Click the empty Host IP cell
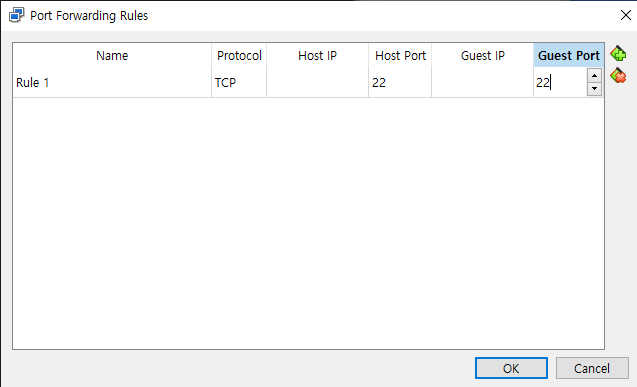 [317, 82]
